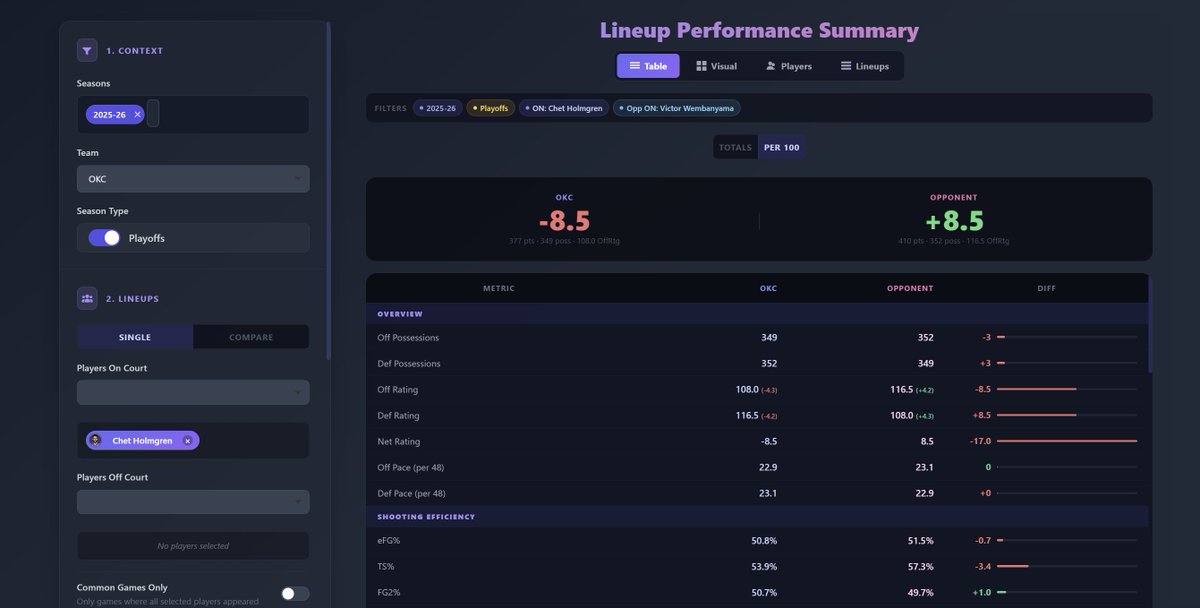This screenshot has width=1200, height=608.
Task: Click the DIFF column header
Action: click(1046, 288)
